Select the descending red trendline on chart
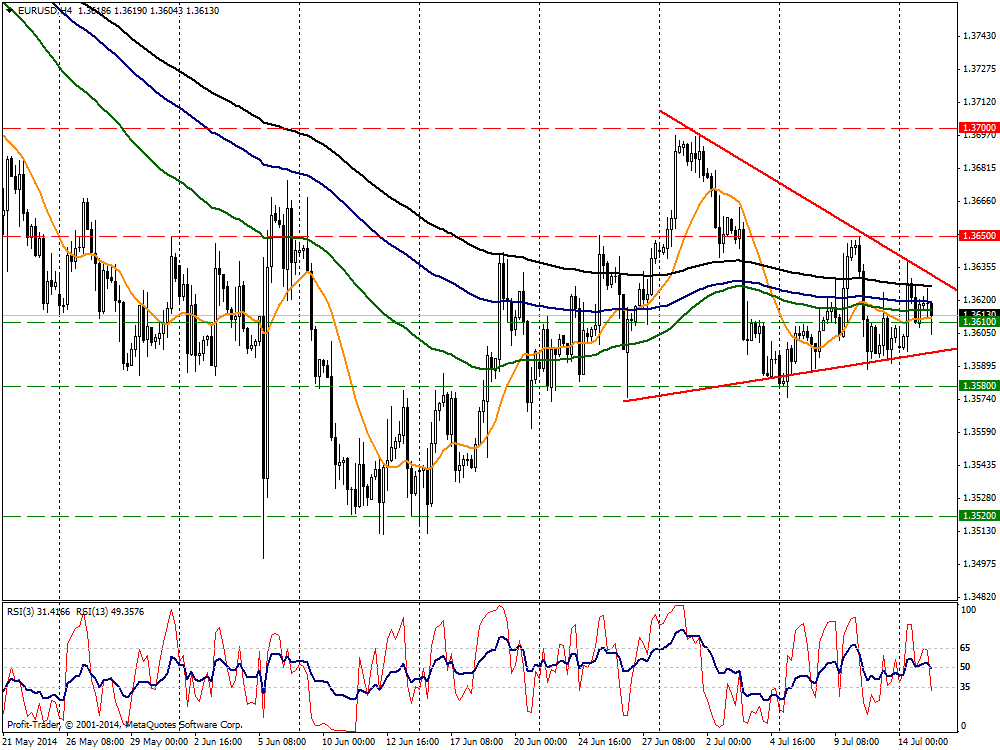The width and height of the screenshot is (1000, 750). 808,200
